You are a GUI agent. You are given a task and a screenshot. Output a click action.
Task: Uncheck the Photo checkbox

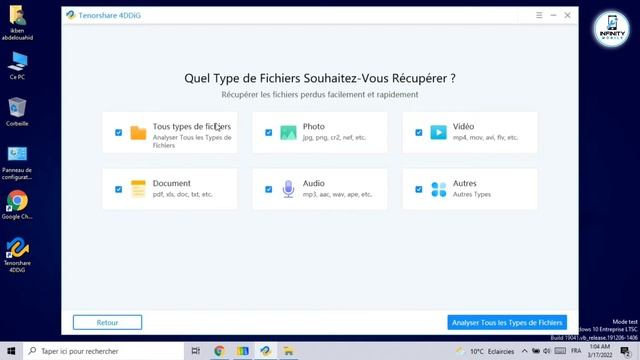tap(269, 133)
